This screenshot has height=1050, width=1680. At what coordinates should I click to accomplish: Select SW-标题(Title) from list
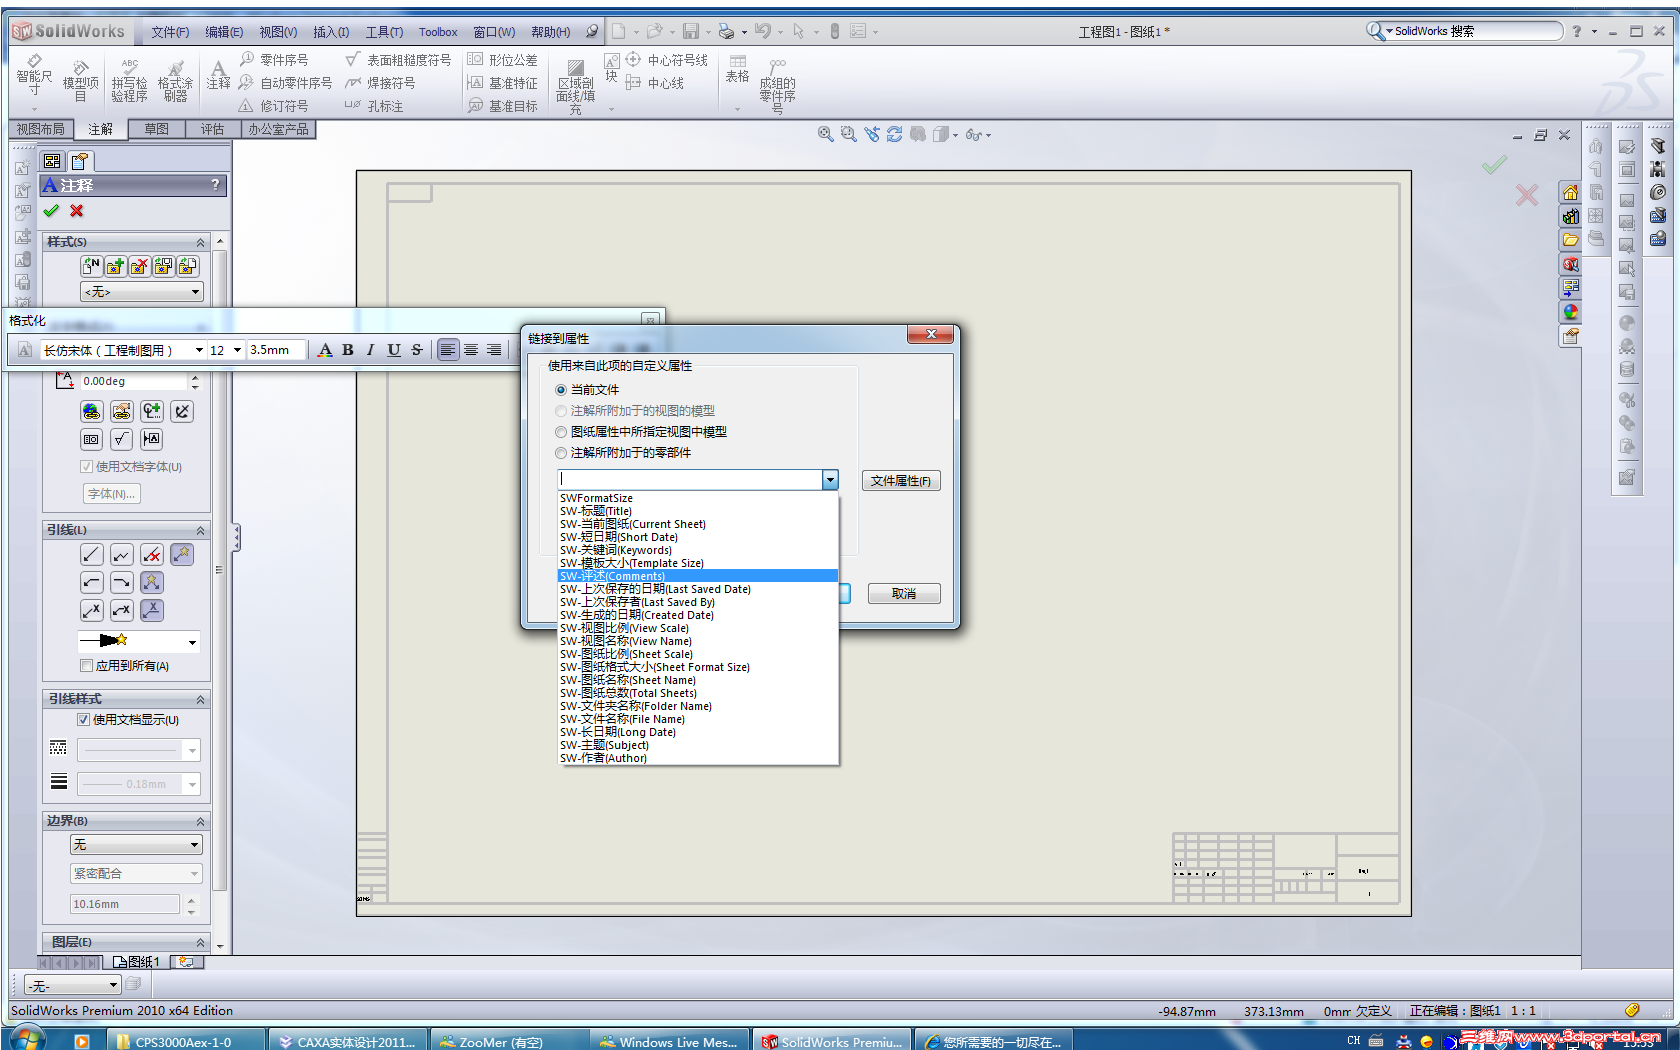697,511
